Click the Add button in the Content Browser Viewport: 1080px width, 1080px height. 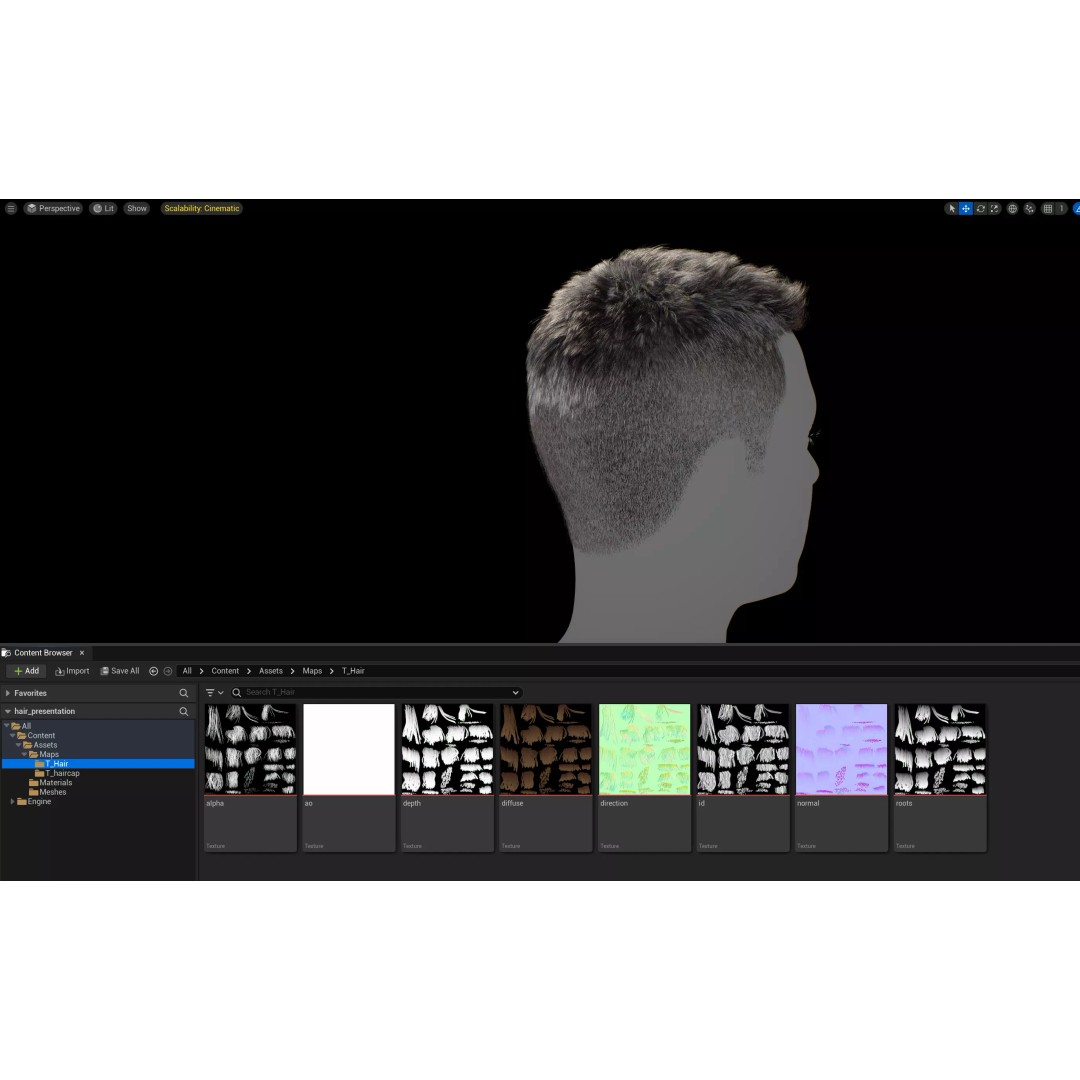tap(26, 671)
